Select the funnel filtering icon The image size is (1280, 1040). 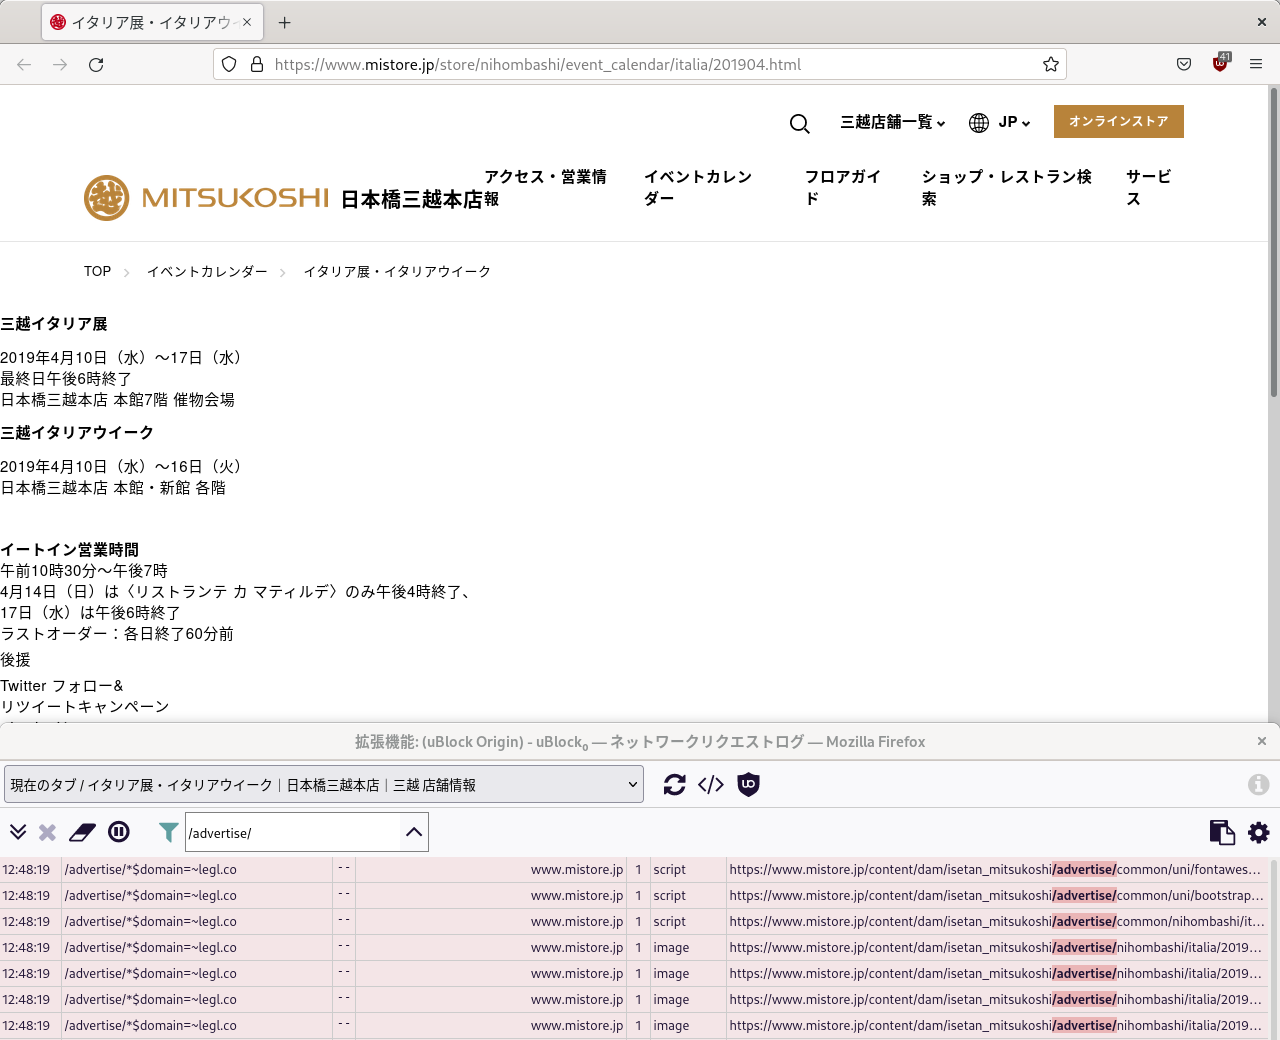tap(168, 832)
